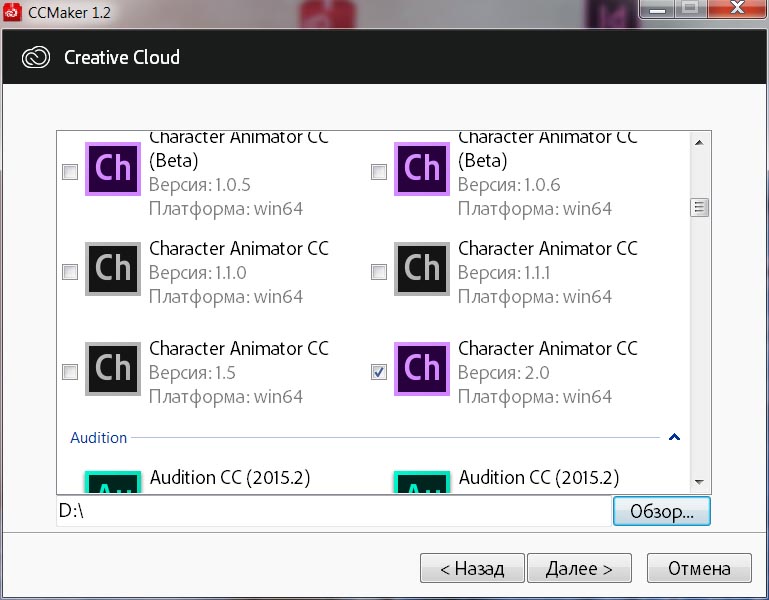769x600 pixels.
Task: Uncheck Character Animator CC version 2.0
Action: pos(379,372)
